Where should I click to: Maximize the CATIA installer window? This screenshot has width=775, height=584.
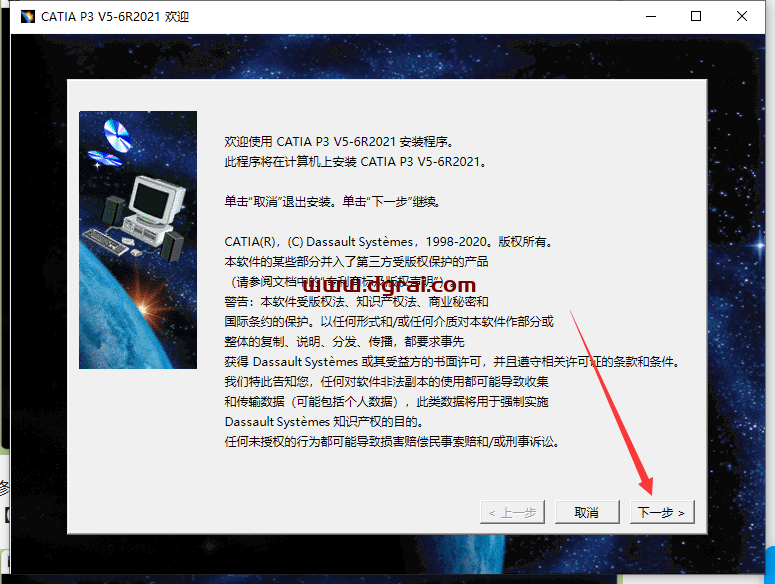(x=696, y=16)
